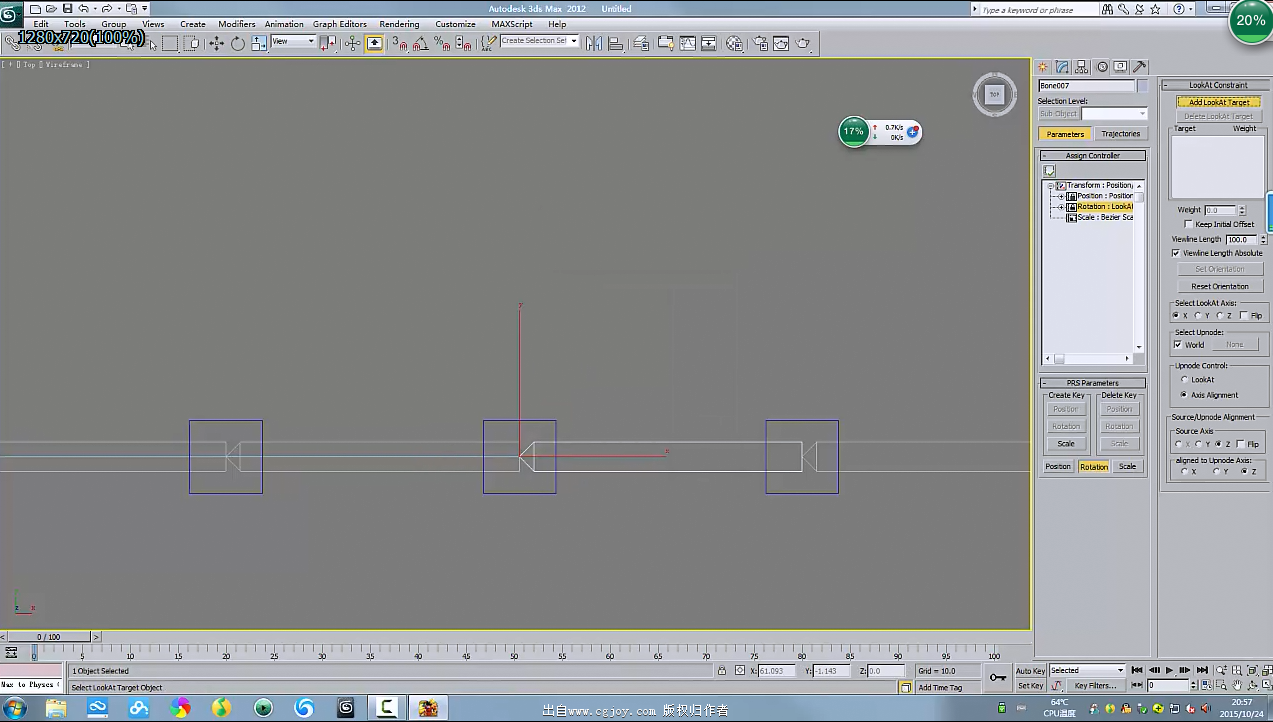Viewport: 1273px width, 722px height.
Task: Click the Assign Controller icon button
Action: (1049, 171)
